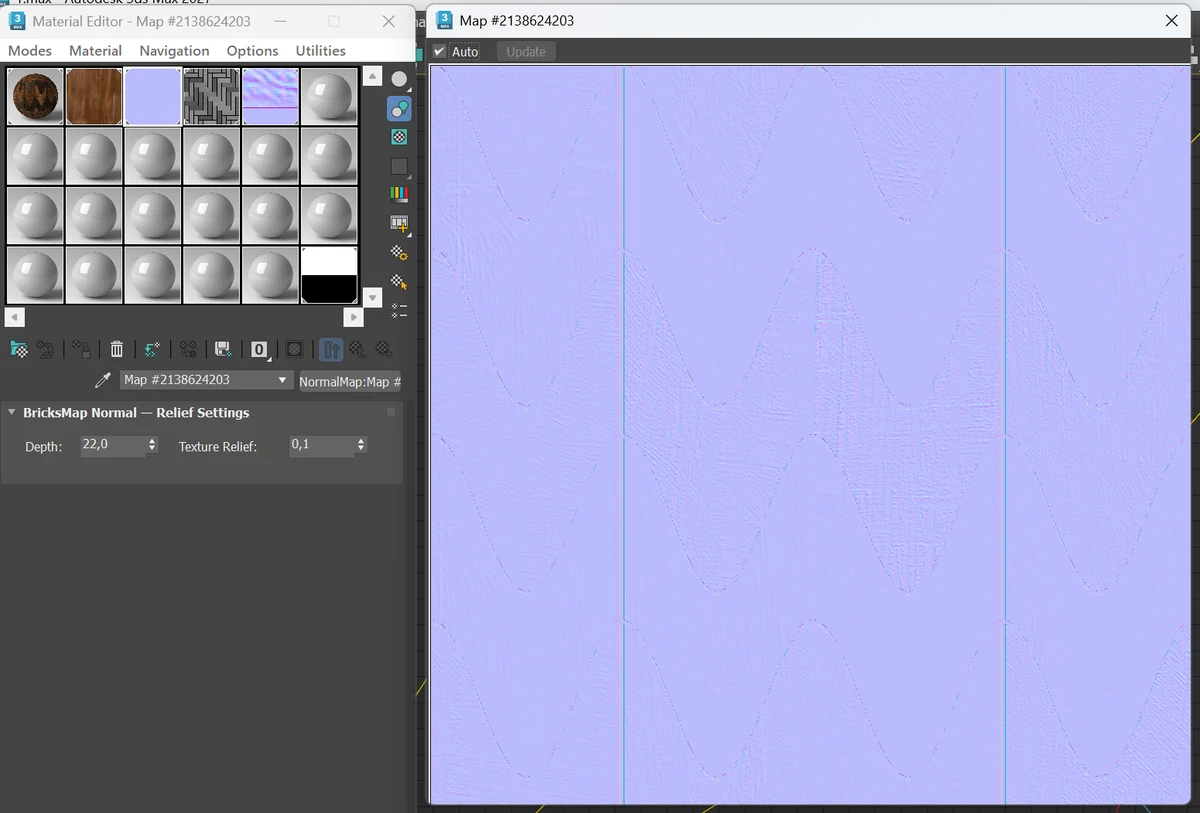1200x813 pixels.
Task: Click sample slots scroll left arrow
Action: tap(14, 317)
